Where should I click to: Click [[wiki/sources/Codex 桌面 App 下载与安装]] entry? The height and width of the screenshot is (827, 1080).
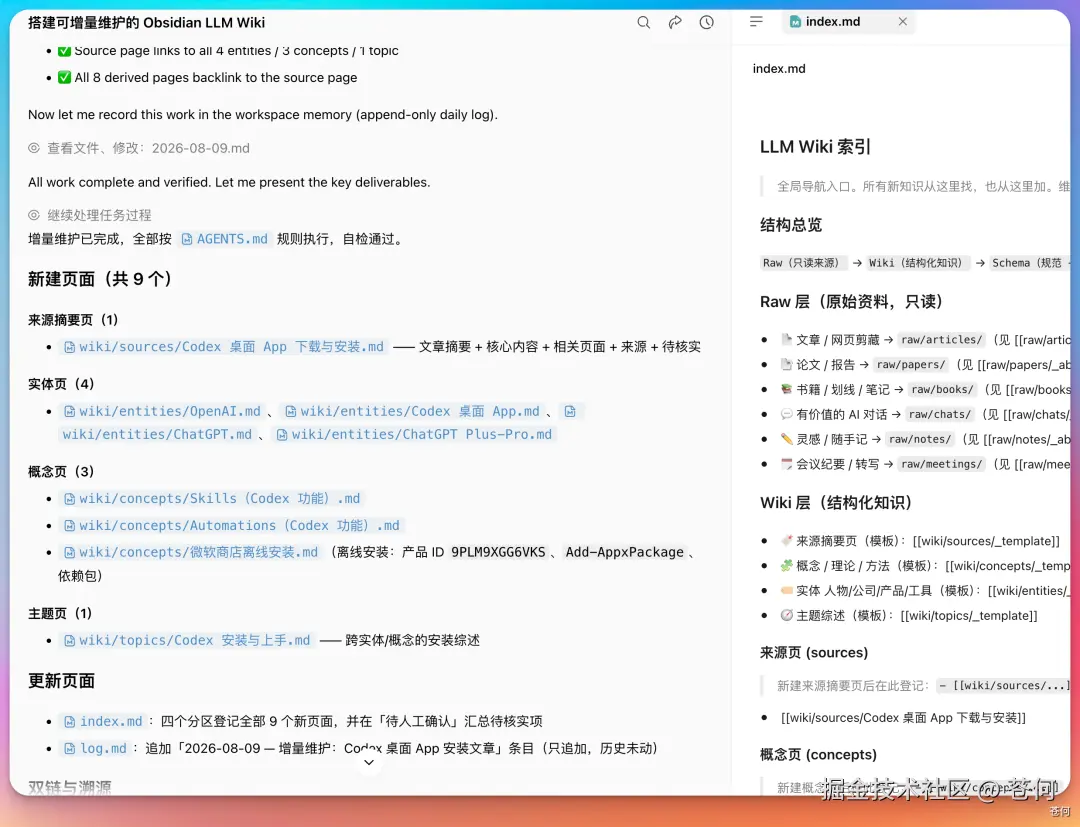coord(903,718)
